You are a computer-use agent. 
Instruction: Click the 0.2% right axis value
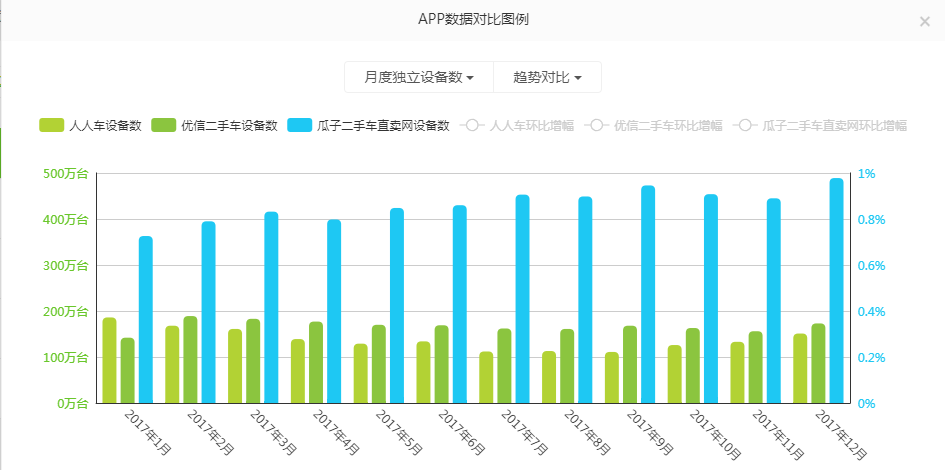click(x=871, y=358)
